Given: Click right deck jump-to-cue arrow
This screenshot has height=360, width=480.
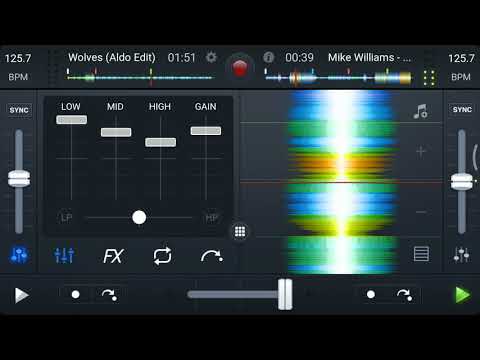Looking at the screenshot, I should 405,295.
